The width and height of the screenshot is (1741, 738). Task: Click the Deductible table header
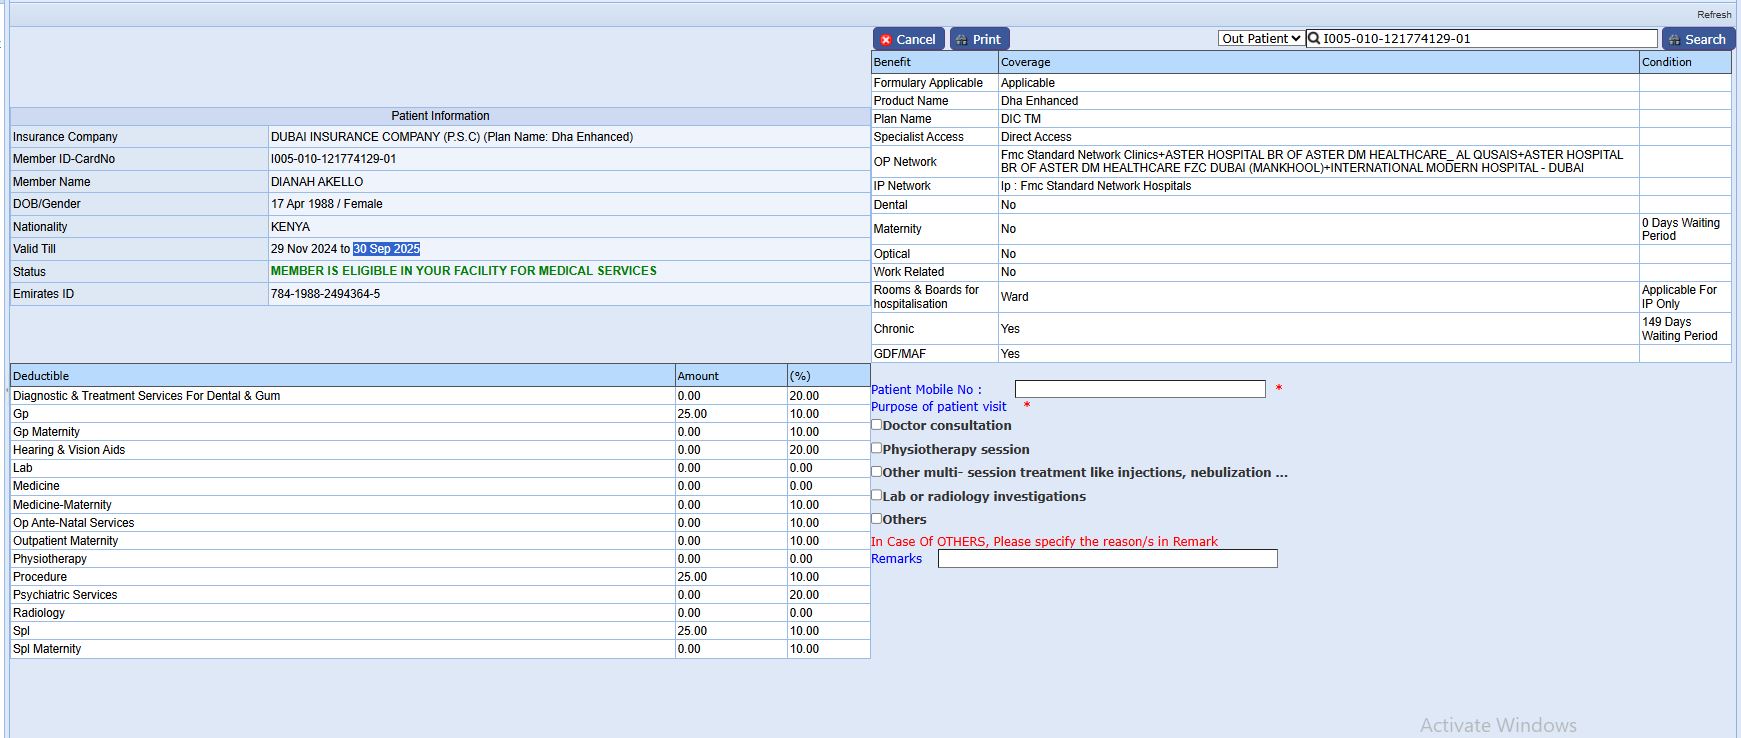(x=41, y=376)
